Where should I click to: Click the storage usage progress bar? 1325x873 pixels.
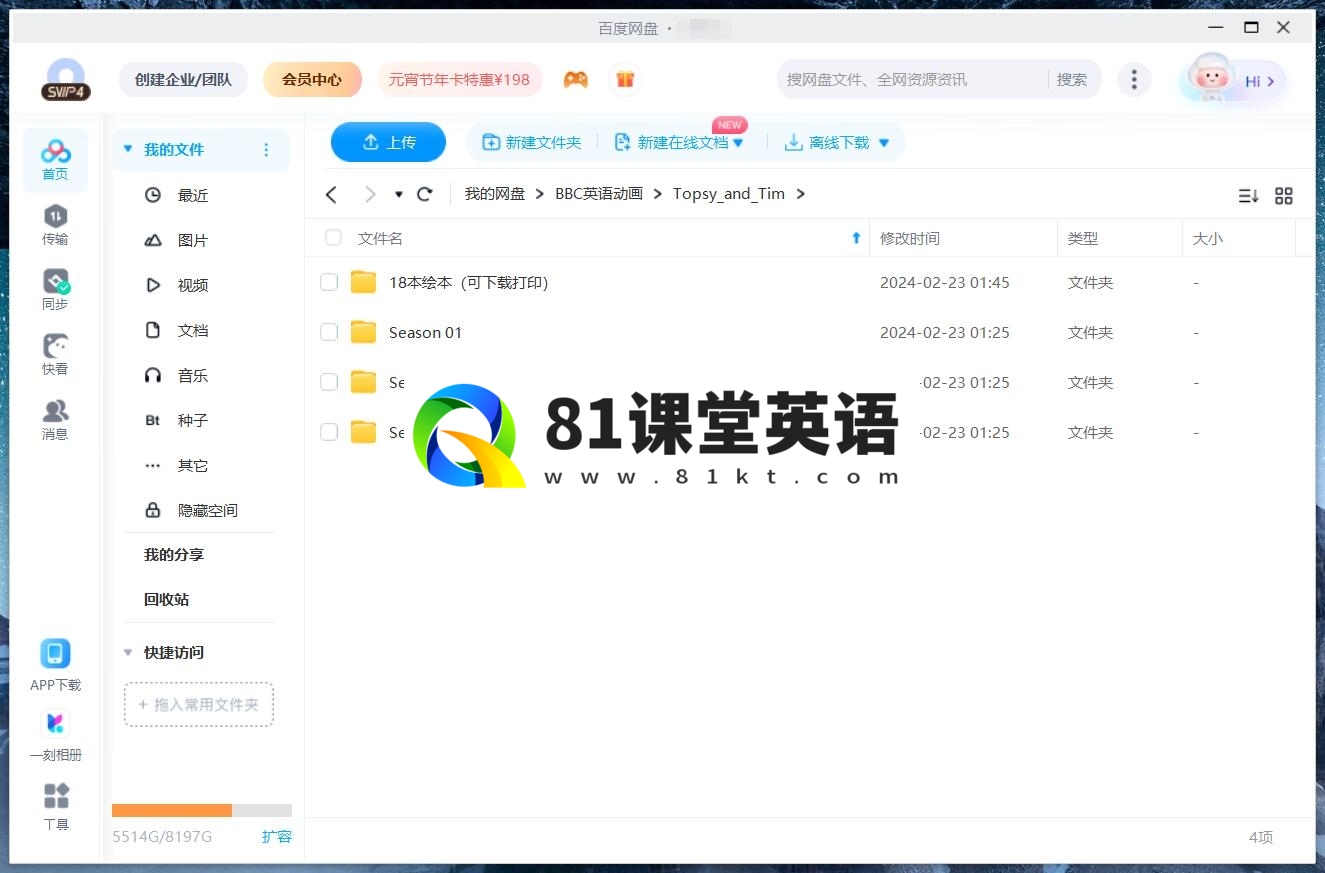pyautogui.click(x=202, y=810)
